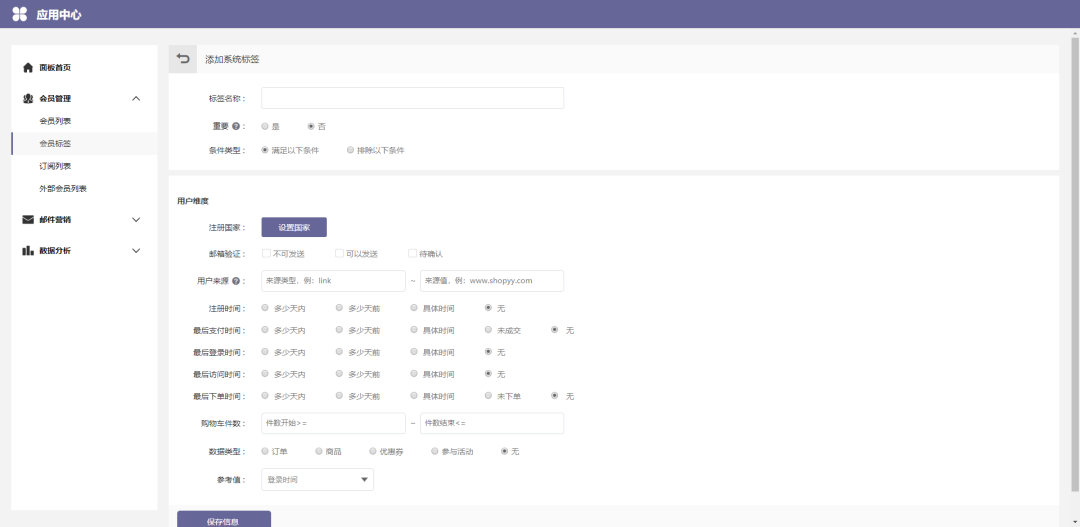Viewport: 1080px width, 527px height.
Task: Click the back arrow icon beside 添加系统标签
Action: coord(183,59)
